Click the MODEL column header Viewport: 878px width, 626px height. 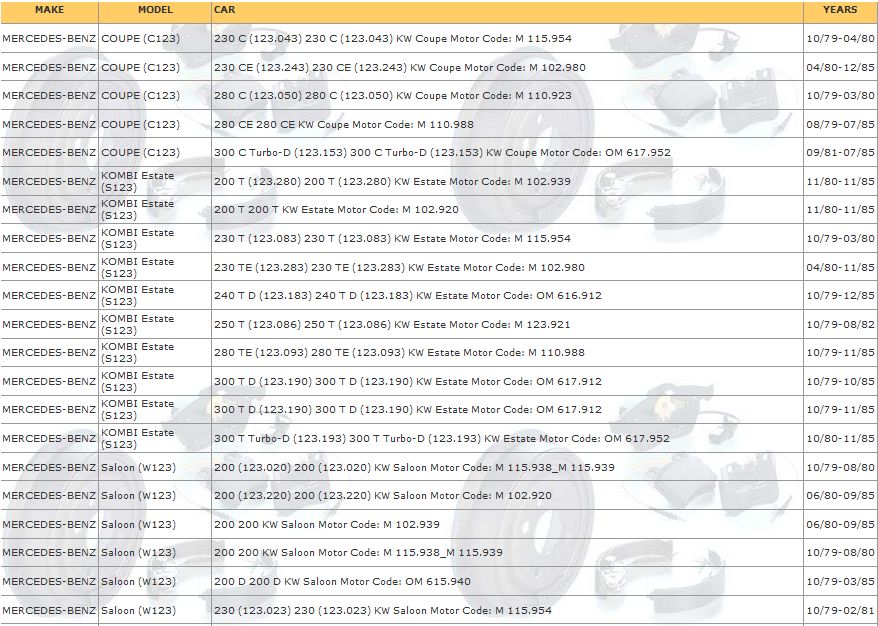click(x=155, y=10)
